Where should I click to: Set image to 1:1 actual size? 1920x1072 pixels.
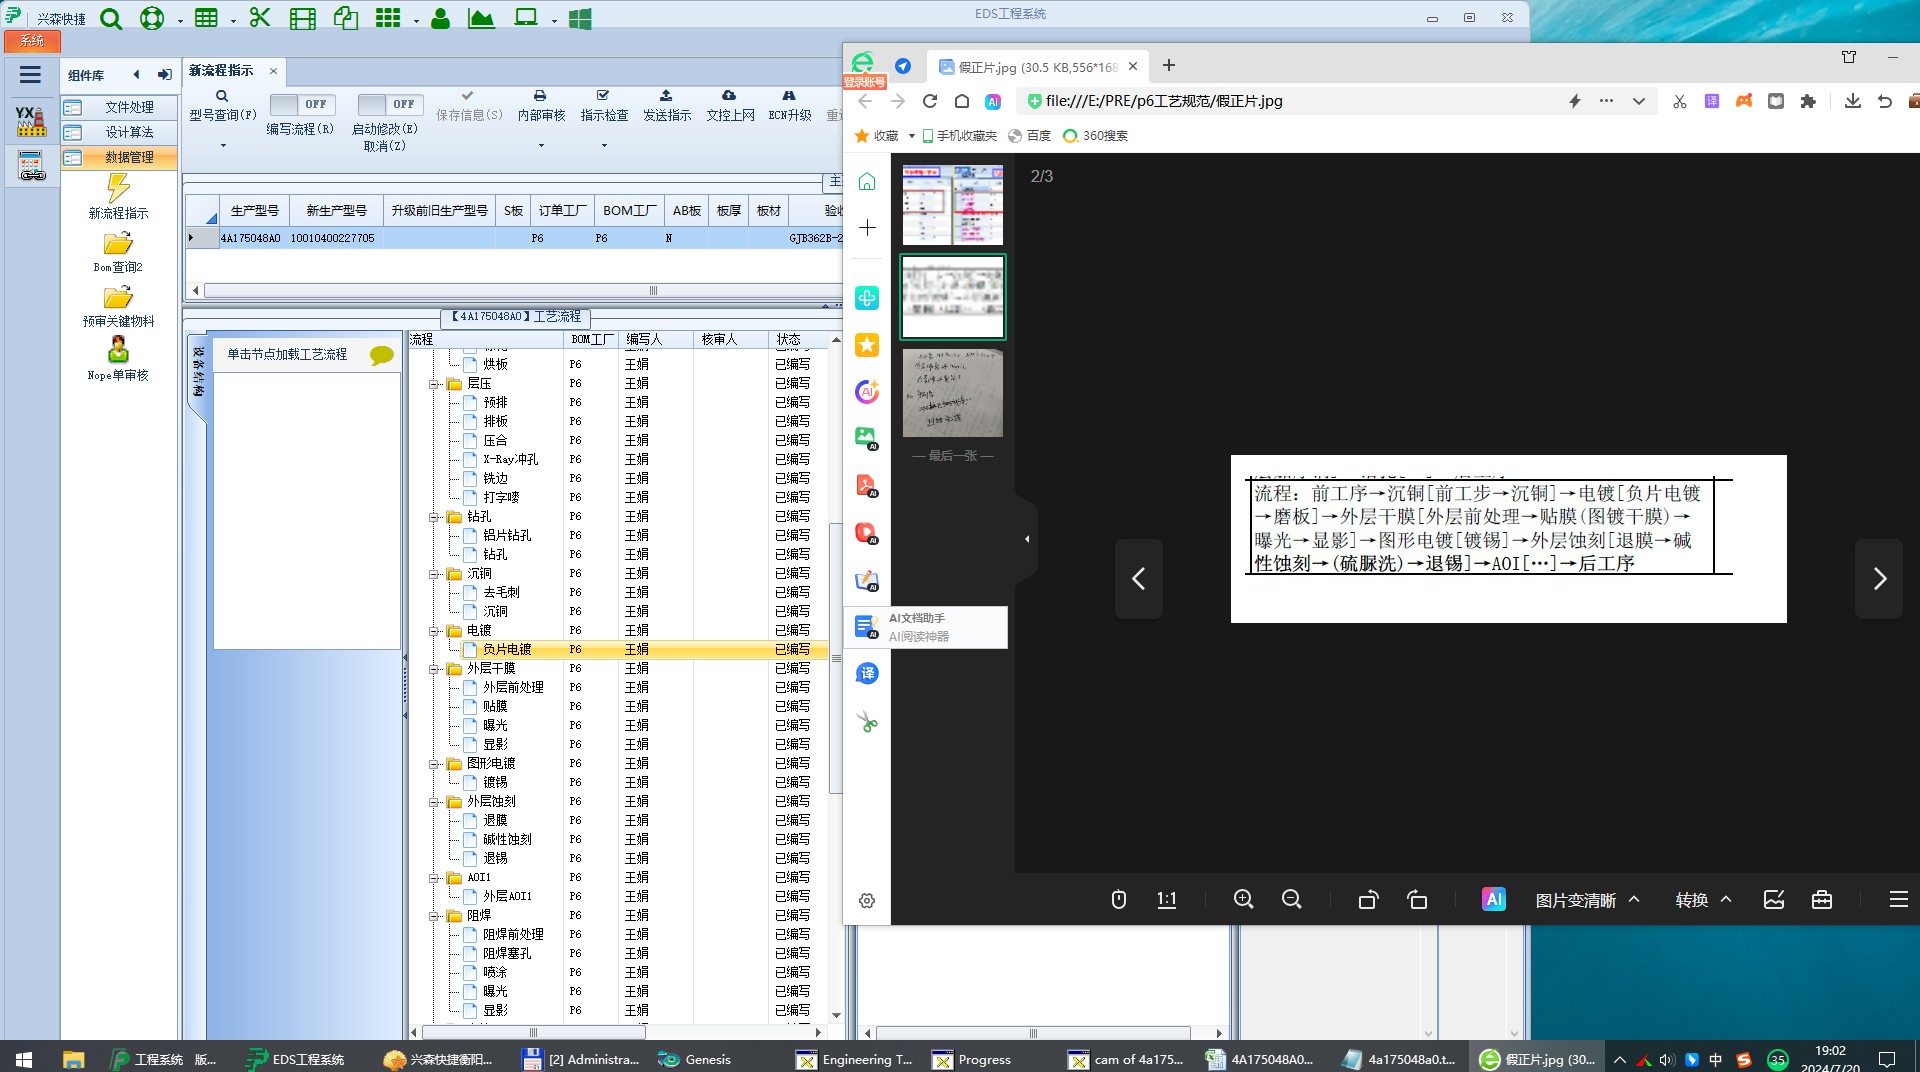(x=1166, y=899)
